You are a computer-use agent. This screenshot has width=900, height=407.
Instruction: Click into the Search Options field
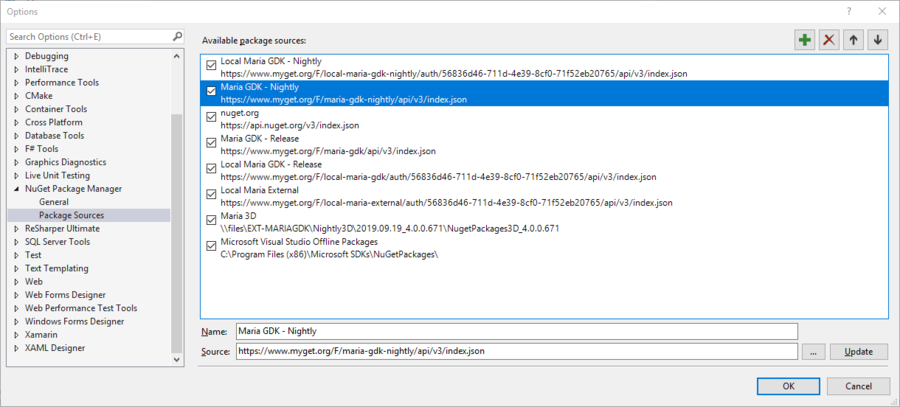[89, 36]
